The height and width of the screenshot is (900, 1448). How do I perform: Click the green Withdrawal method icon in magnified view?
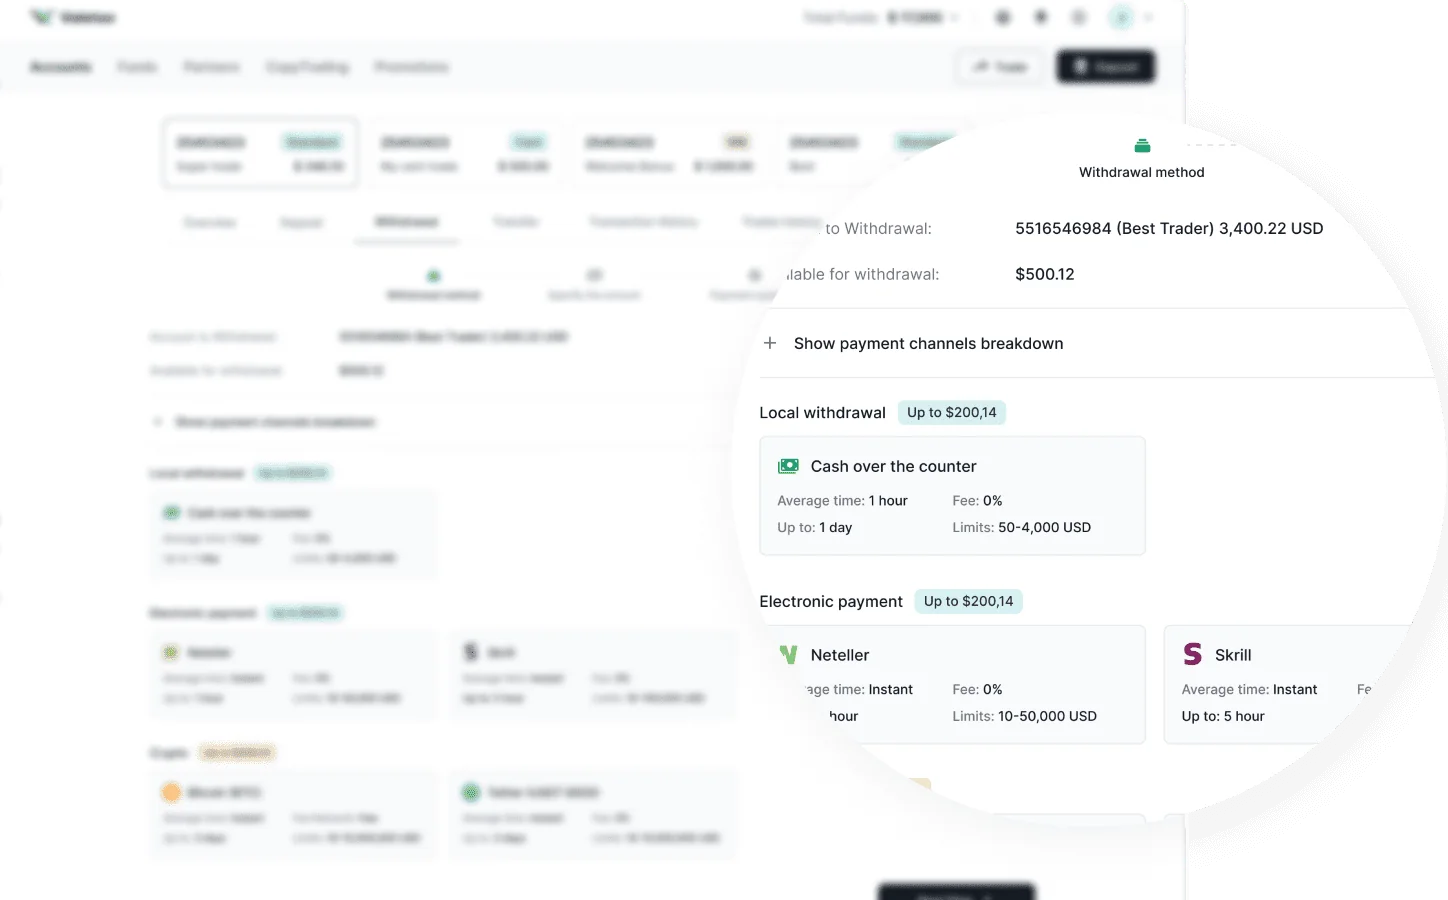pyautogui.click(x=1142, y=146)
